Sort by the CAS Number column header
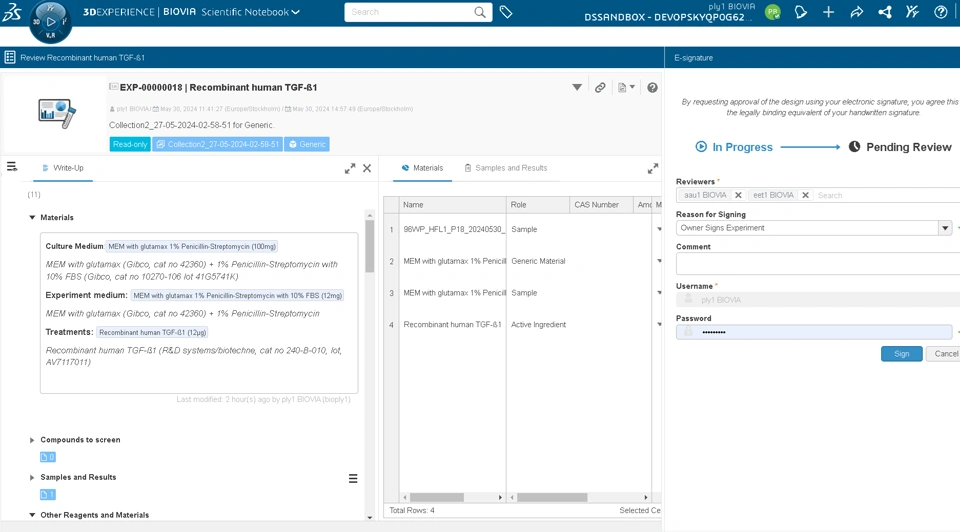This screenshot has height=532, width=960. point(601,205)
